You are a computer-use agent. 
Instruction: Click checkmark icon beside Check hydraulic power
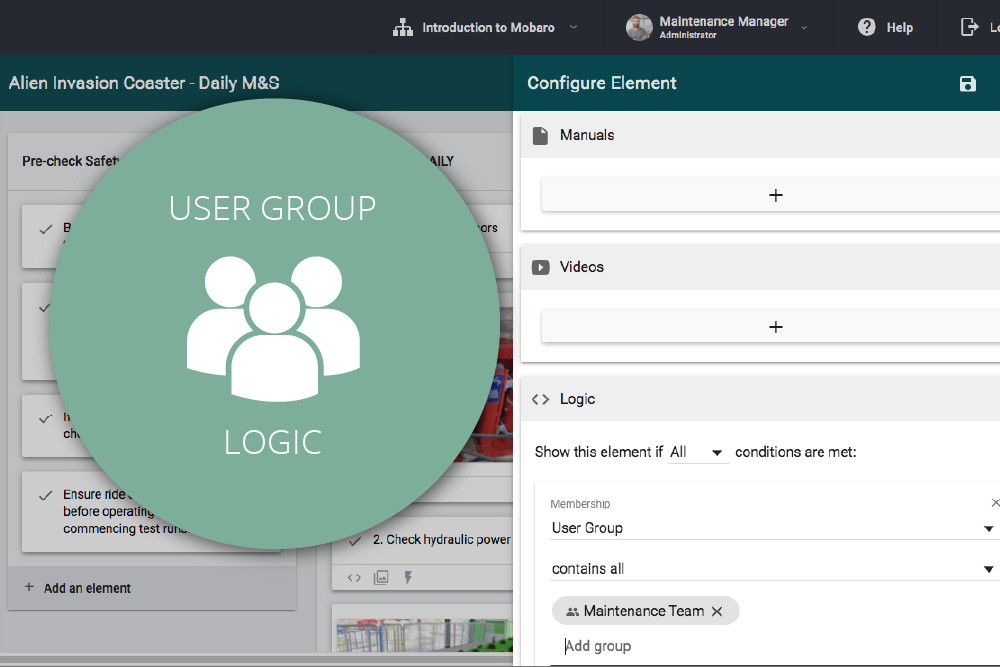pyautogui.click(x=356, y=541)
